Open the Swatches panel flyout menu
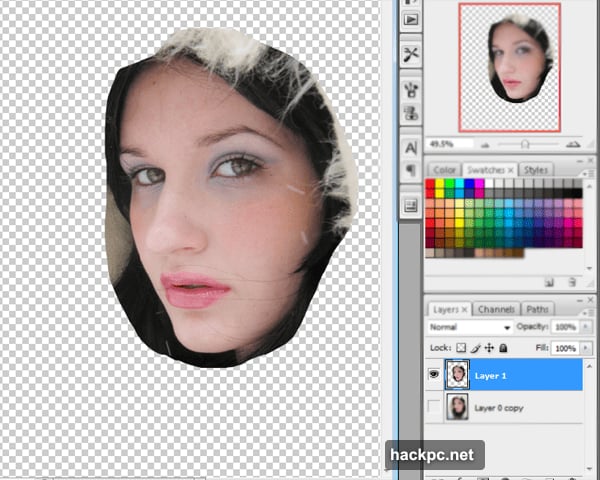The height and width of the screenshot is (480, 600). pos(590,173)
